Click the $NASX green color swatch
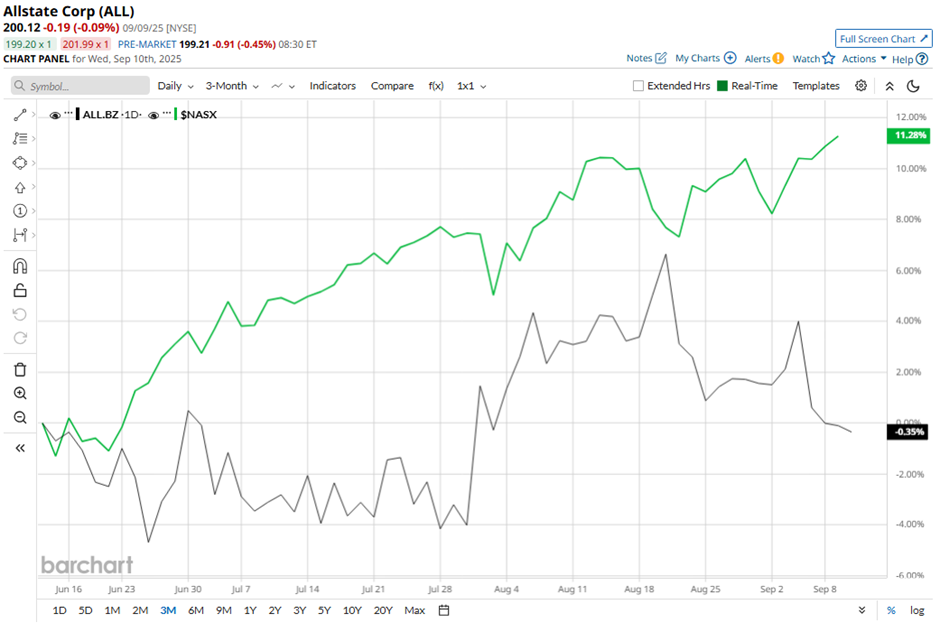This screenshot has height=623, width=940. tap(176, 114)
